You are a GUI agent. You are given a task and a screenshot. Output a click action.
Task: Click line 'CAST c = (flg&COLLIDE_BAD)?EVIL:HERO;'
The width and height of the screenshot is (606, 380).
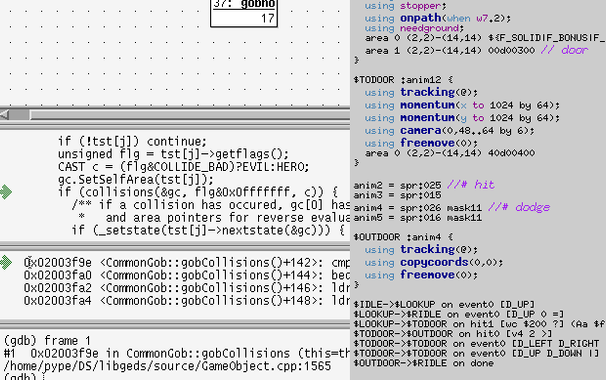click(x=184, y=167)
